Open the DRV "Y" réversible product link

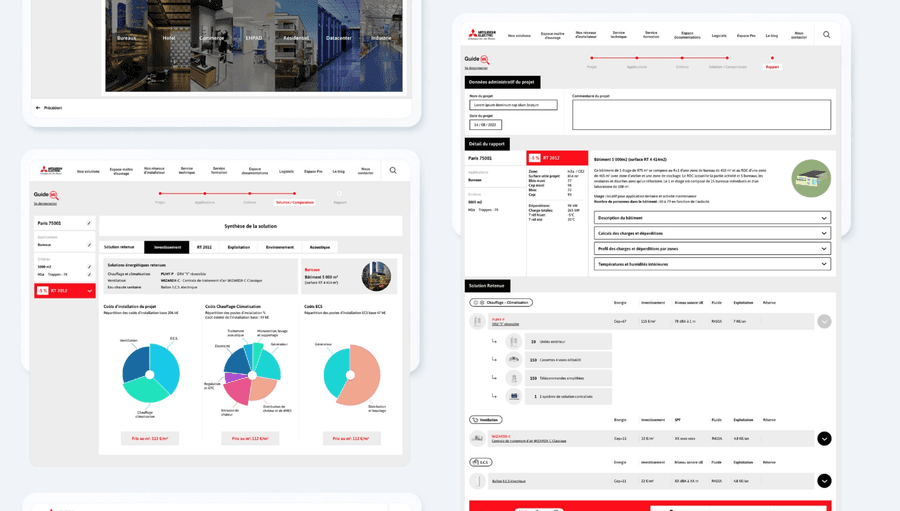pyautogui.click(x=506, y=324)
